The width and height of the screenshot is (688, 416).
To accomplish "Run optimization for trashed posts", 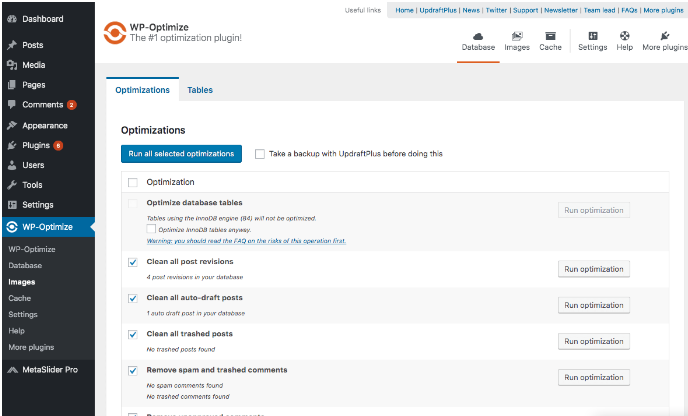I will click(594, 341).
